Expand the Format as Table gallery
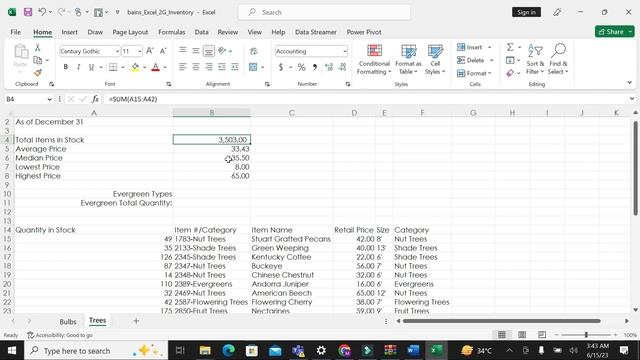The image size is (640, 360). 408,60
